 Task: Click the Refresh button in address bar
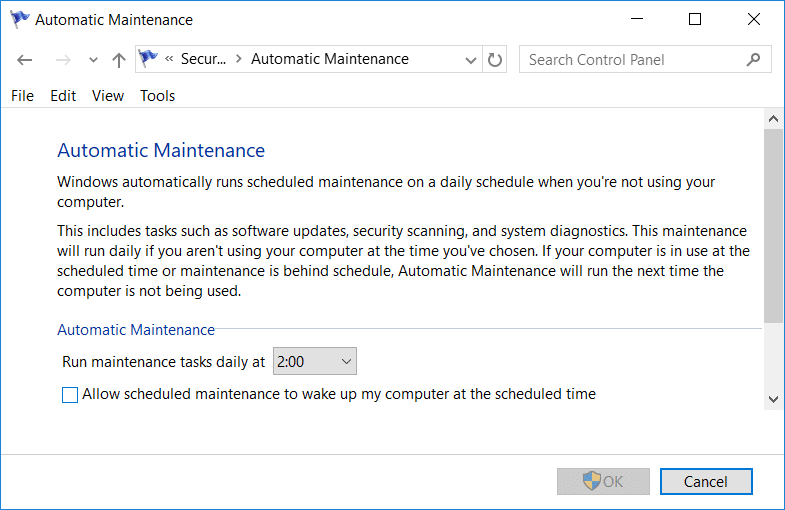point(495,60)
